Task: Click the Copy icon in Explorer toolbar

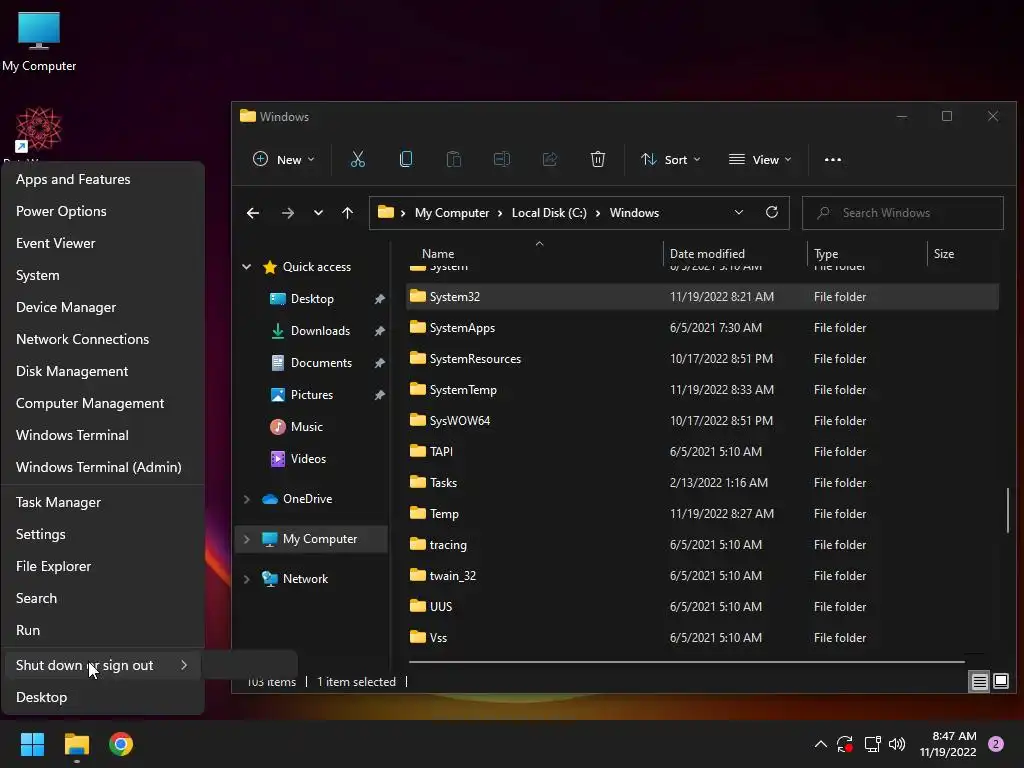Action: coord(406,159)
